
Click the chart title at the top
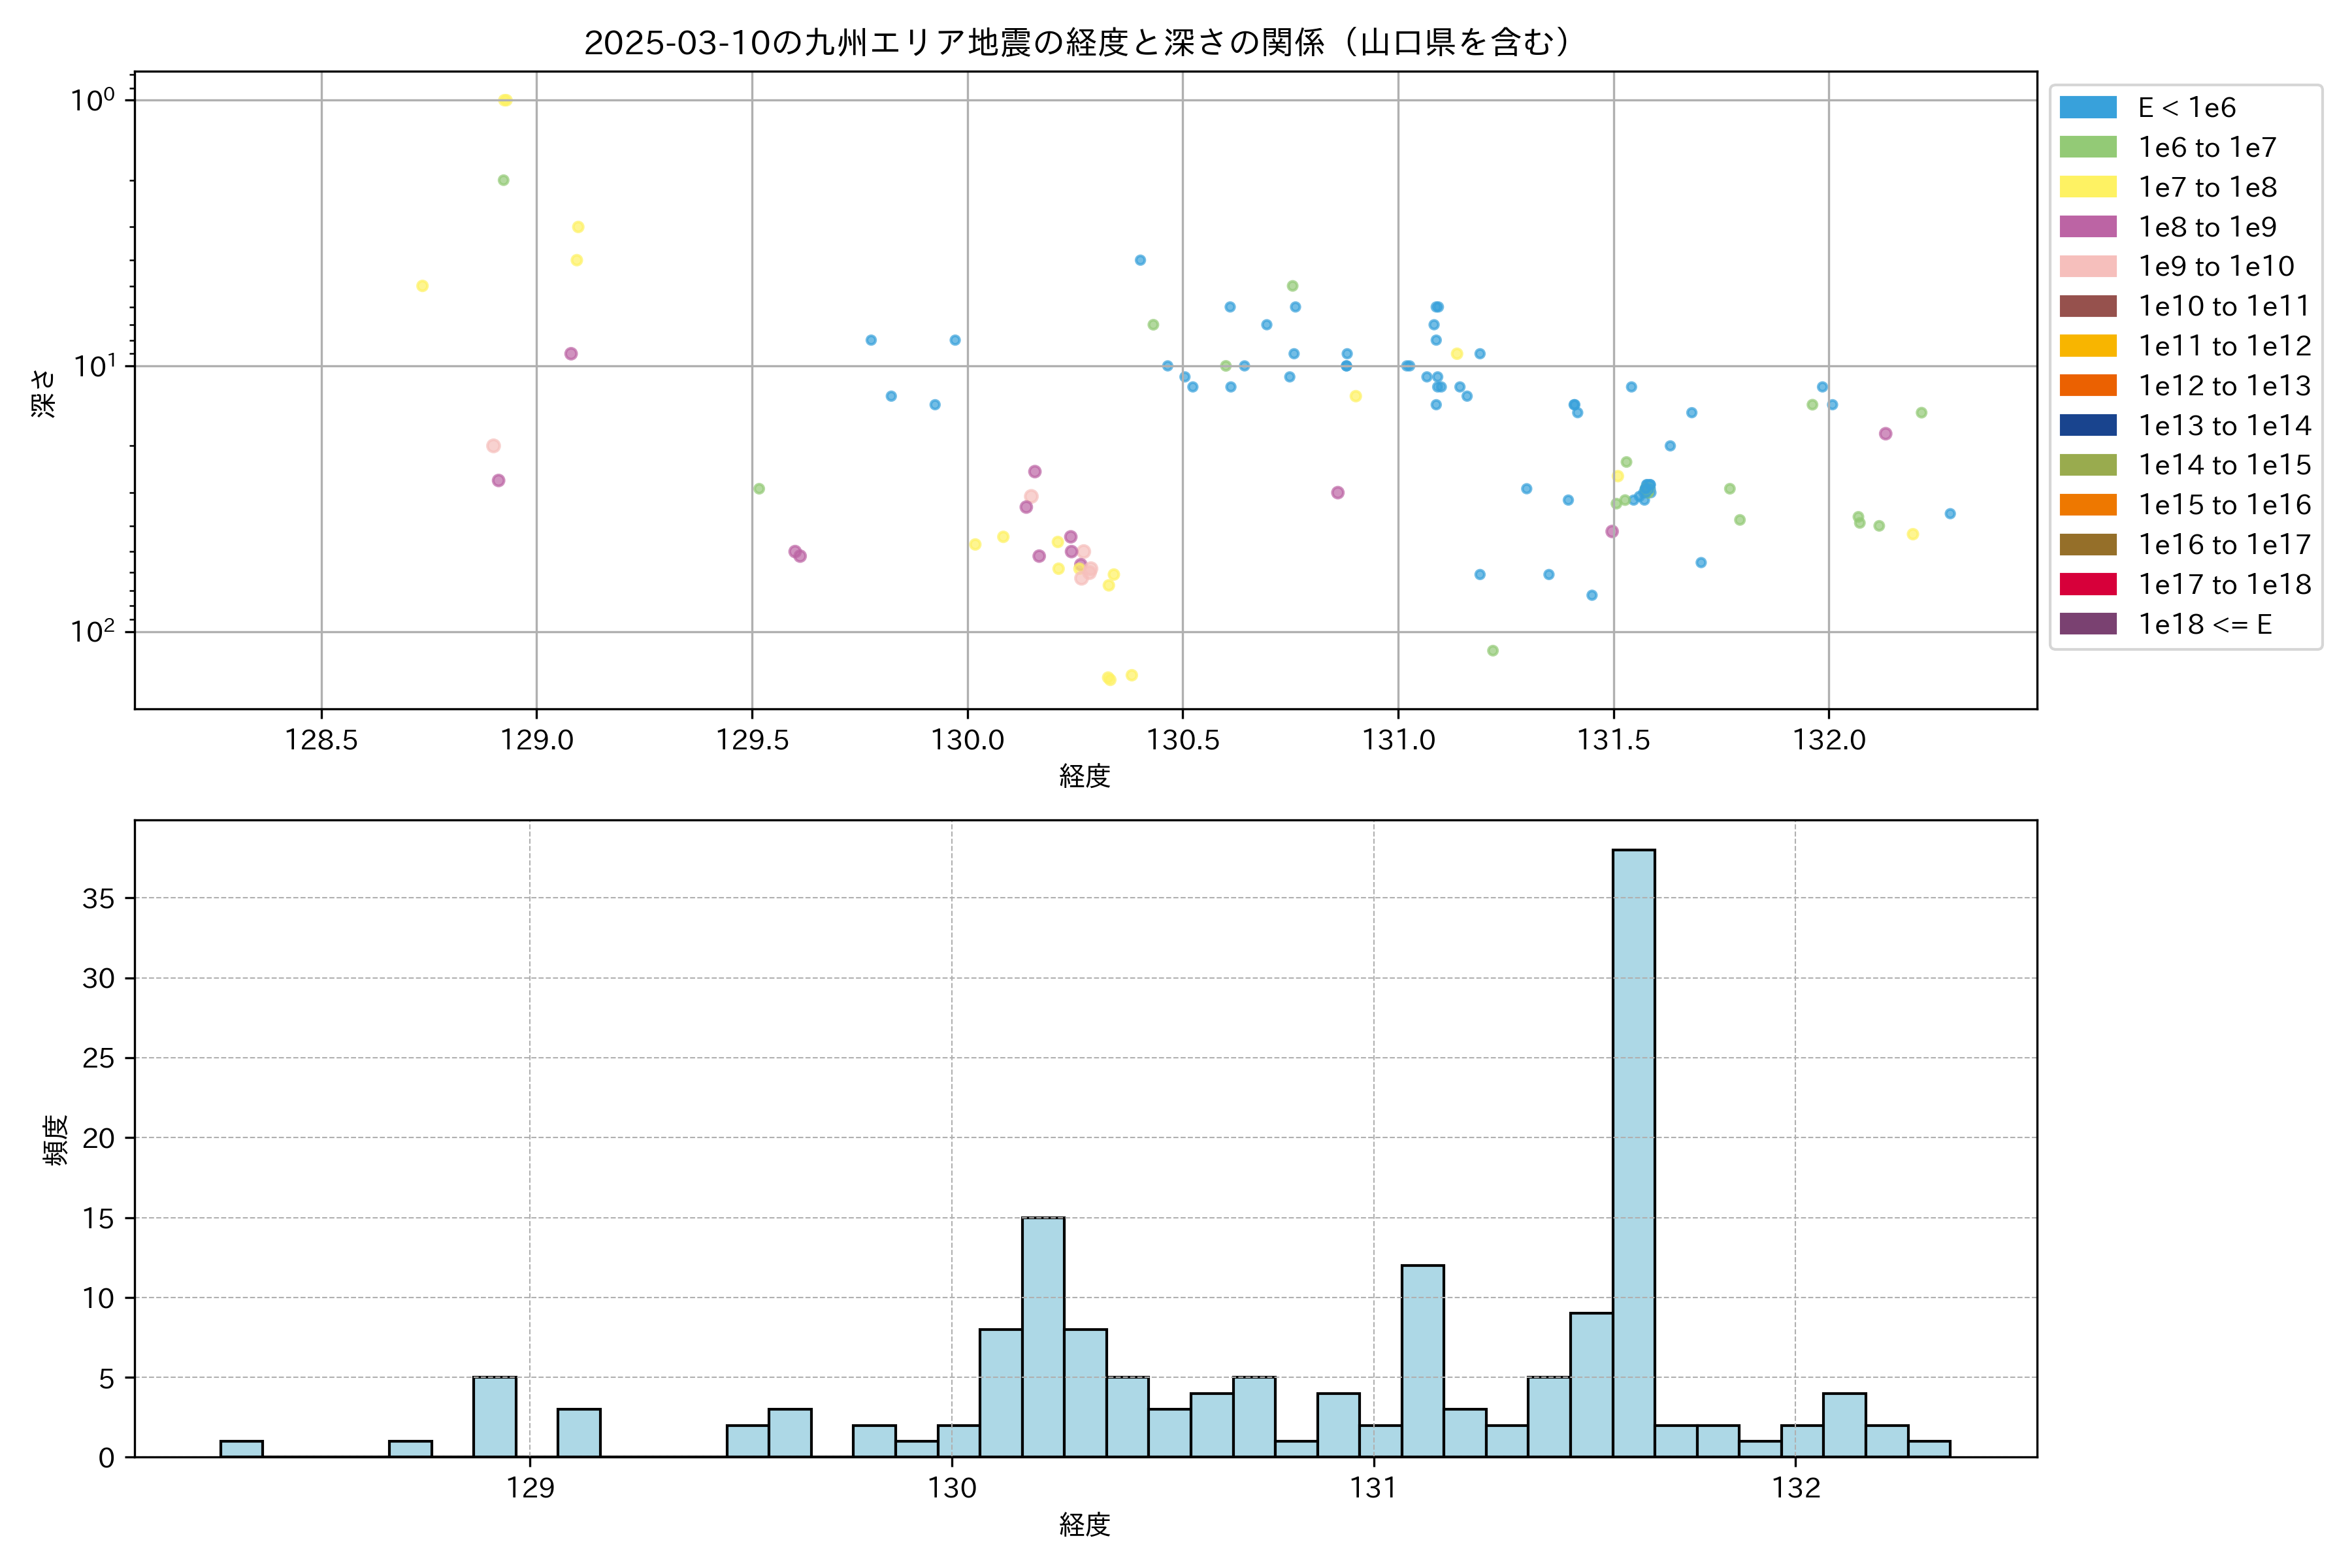[1084, 42]
